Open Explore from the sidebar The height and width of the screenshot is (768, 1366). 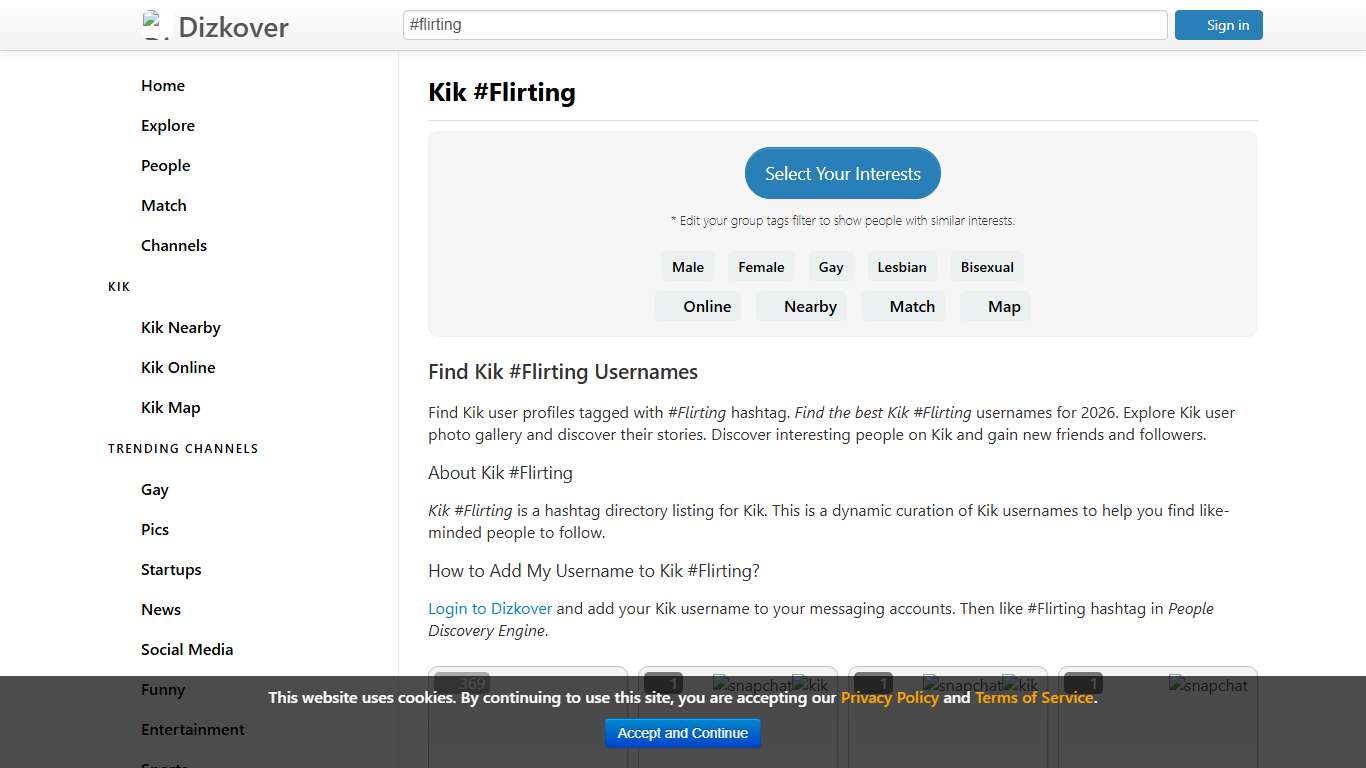[x=167, y=125]
